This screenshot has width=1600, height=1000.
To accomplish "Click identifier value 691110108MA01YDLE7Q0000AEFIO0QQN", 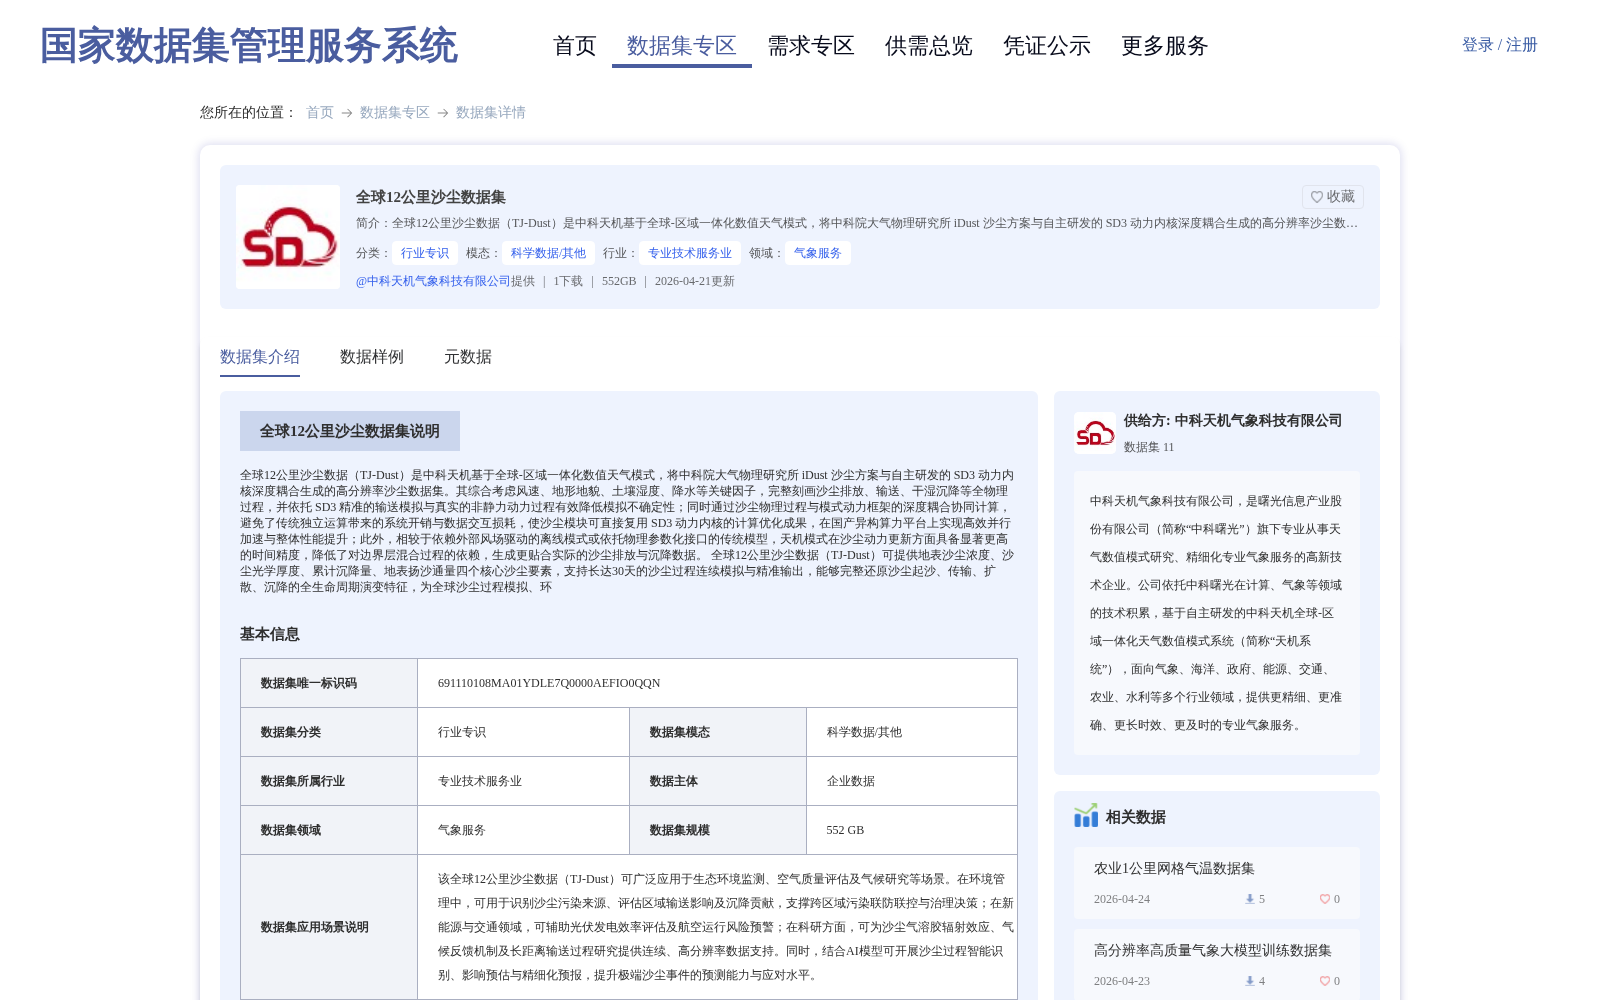I will (549, 683).
